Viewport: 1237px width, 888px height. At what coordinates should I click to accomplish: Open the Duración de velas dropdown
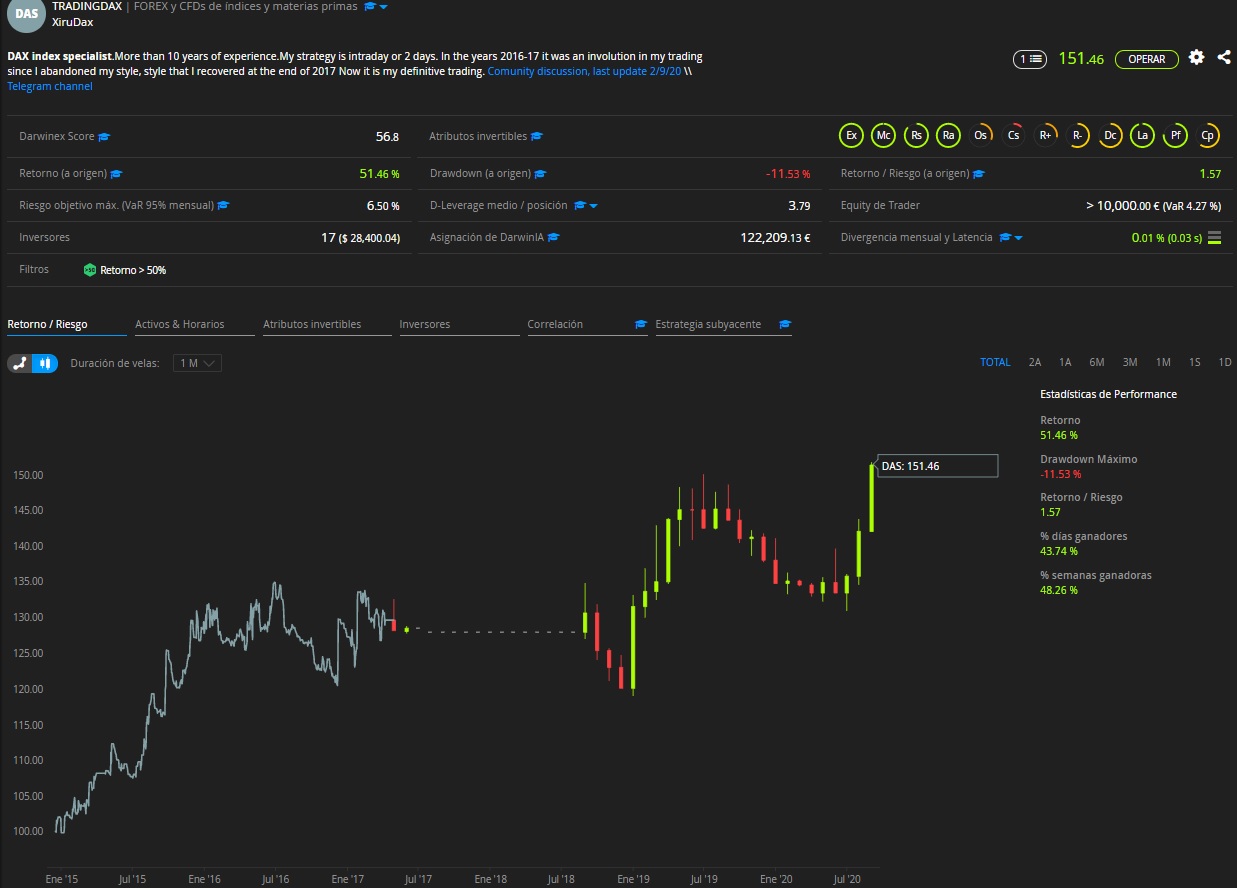[197, 363]
